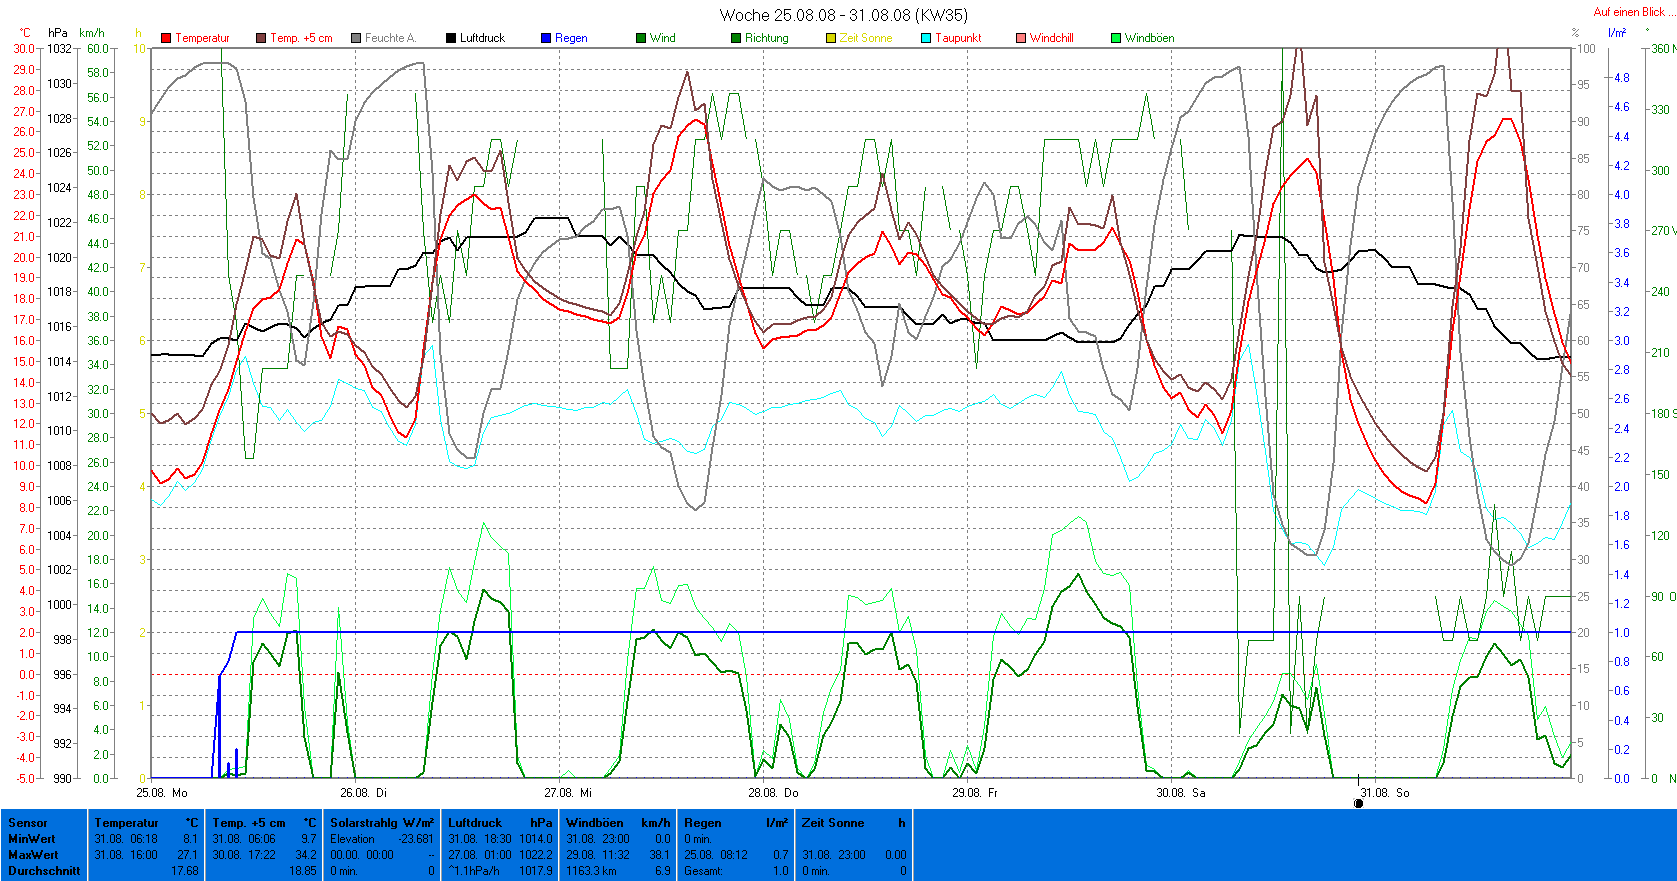Click the pink Windchill legend marker
Image resolution: width=1677 pixels, height=881 pixels.
click(x=1021, y=38)
